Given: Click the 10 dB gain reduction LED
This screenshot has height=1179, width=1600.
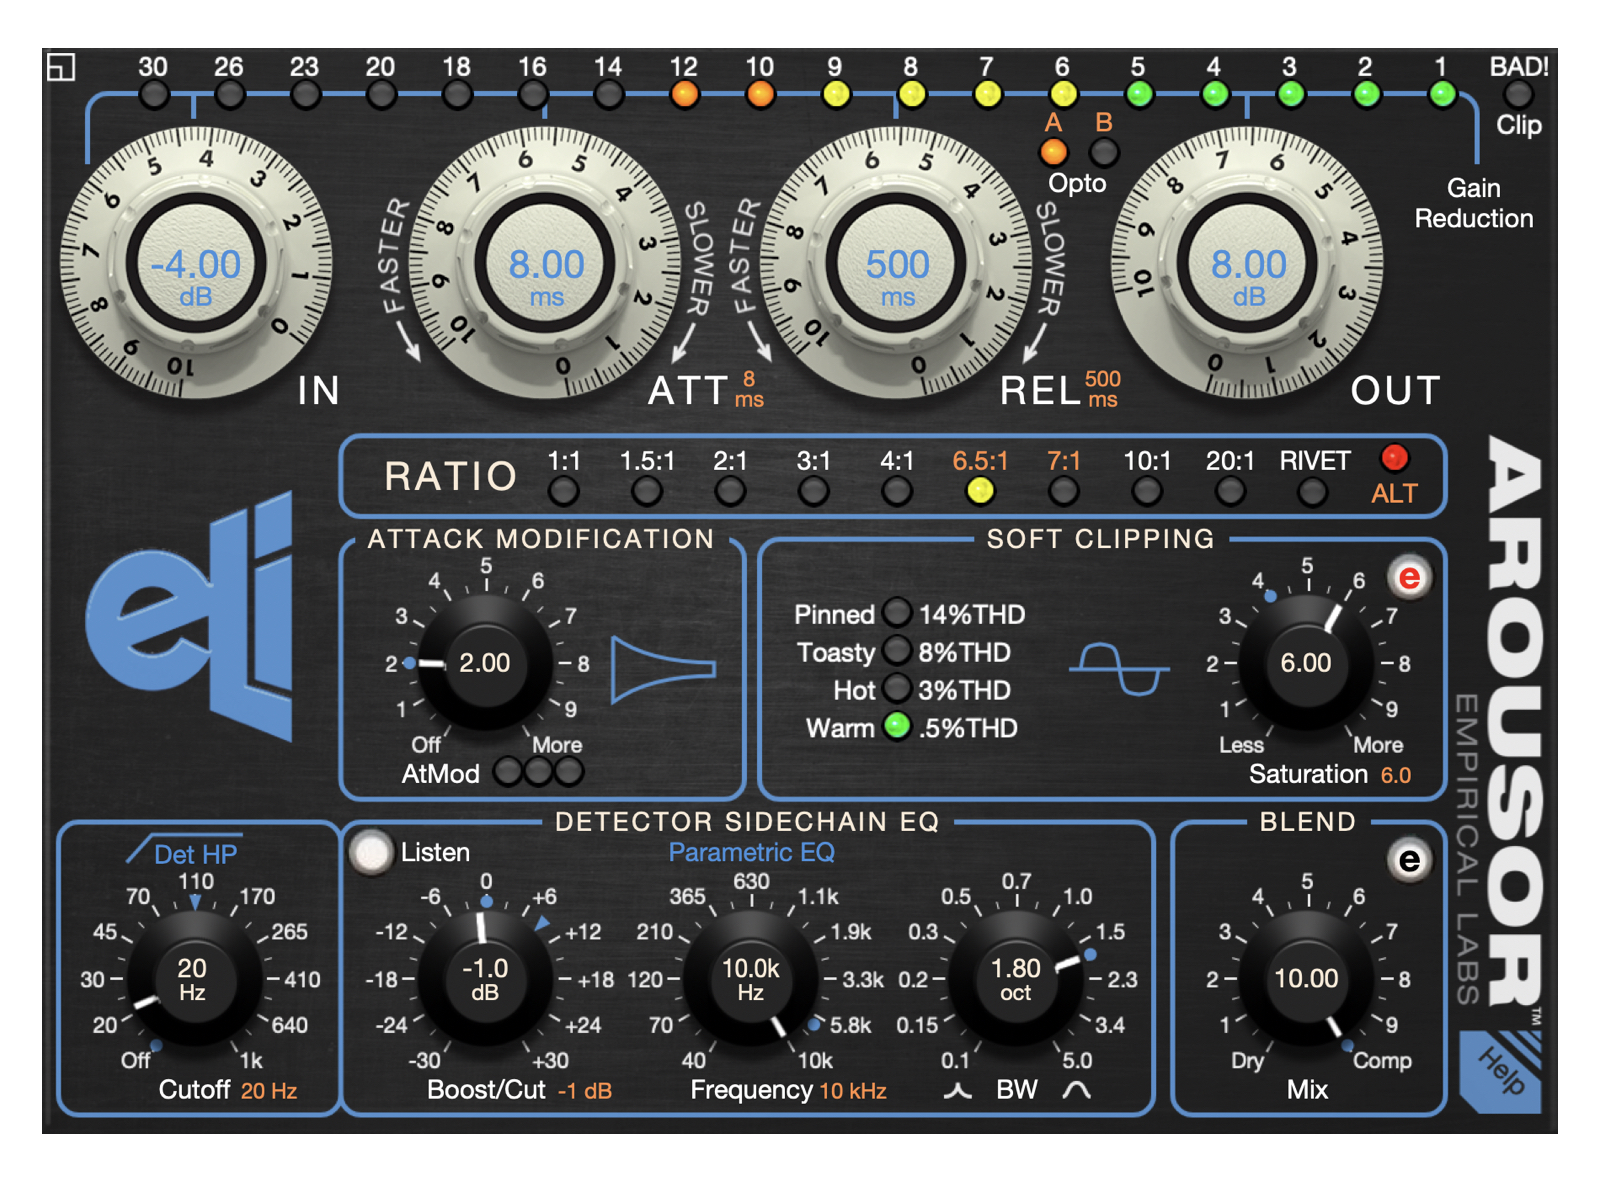Looking at the screenshot, I should pyautogui.click(x=760, y=94).
